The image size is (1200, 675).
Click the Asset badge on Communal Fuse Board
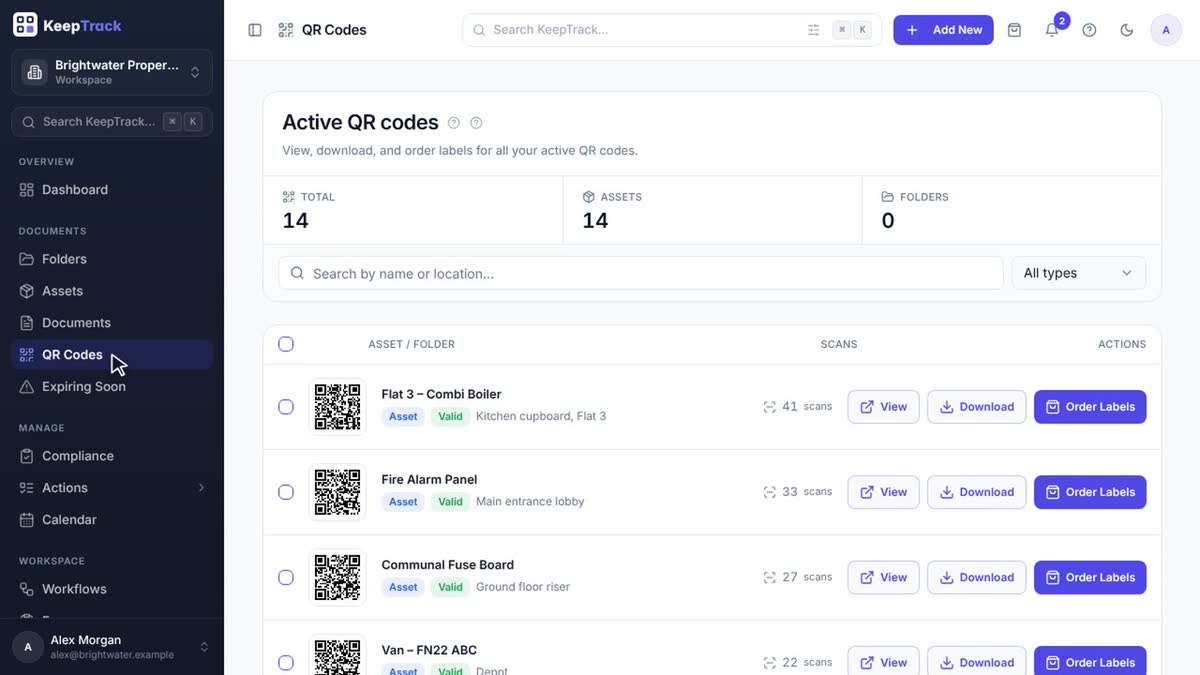point(403,587)
